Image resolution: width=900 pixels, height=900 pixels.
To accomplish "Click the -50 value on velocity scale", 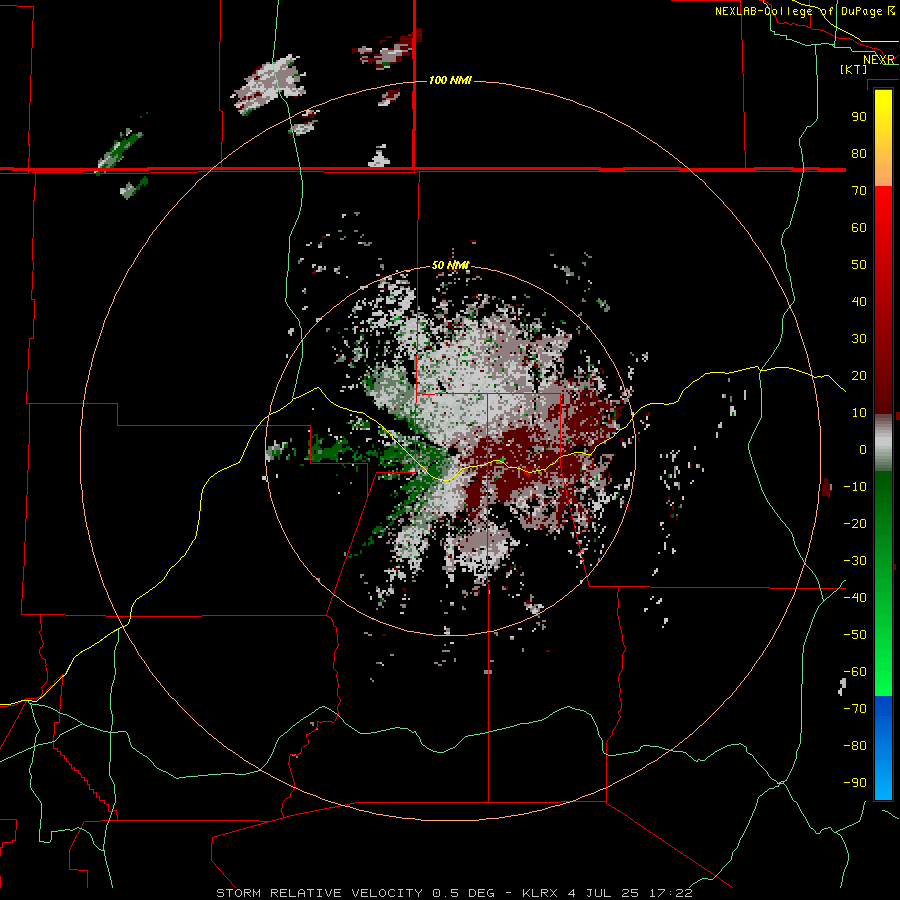I will click(855, 635).
